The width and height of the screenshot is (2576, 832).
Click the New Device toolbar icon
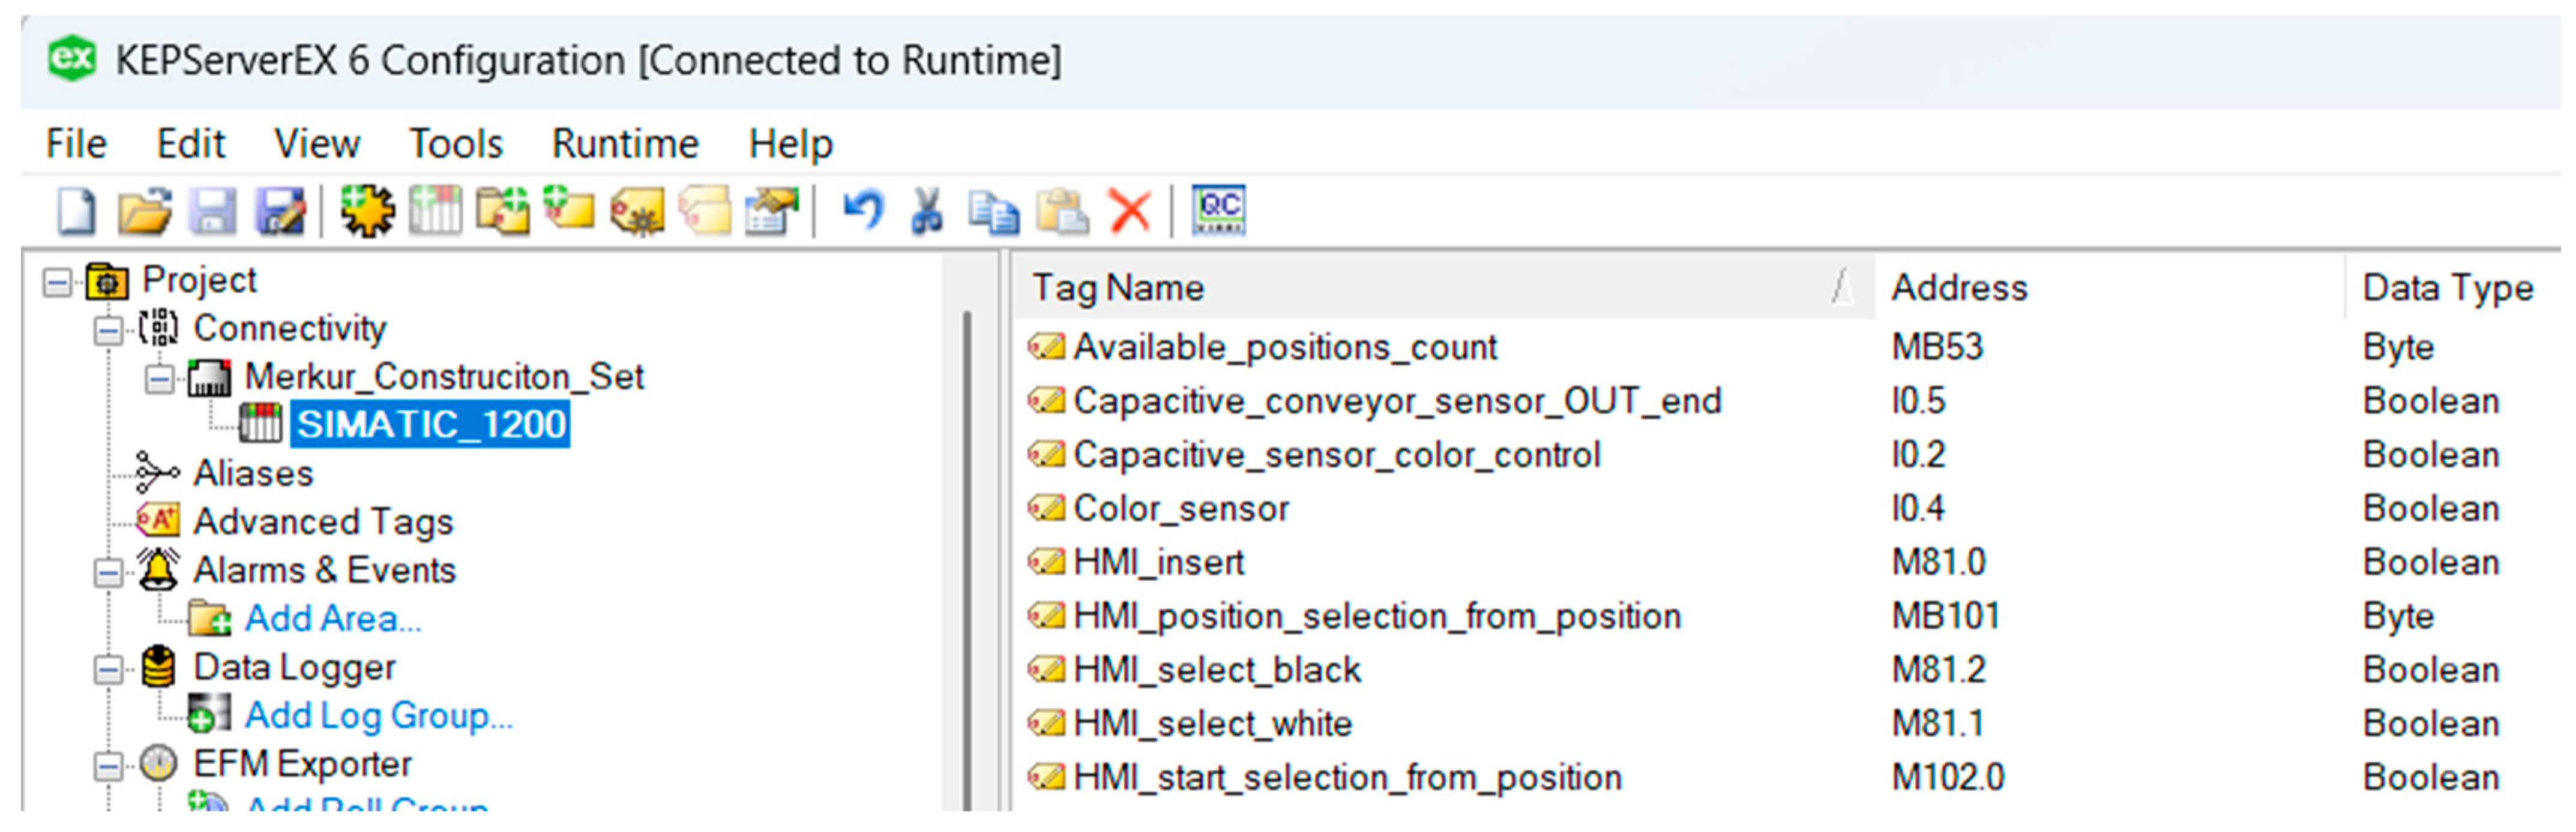pyautogui.click(x=435, y=211)
